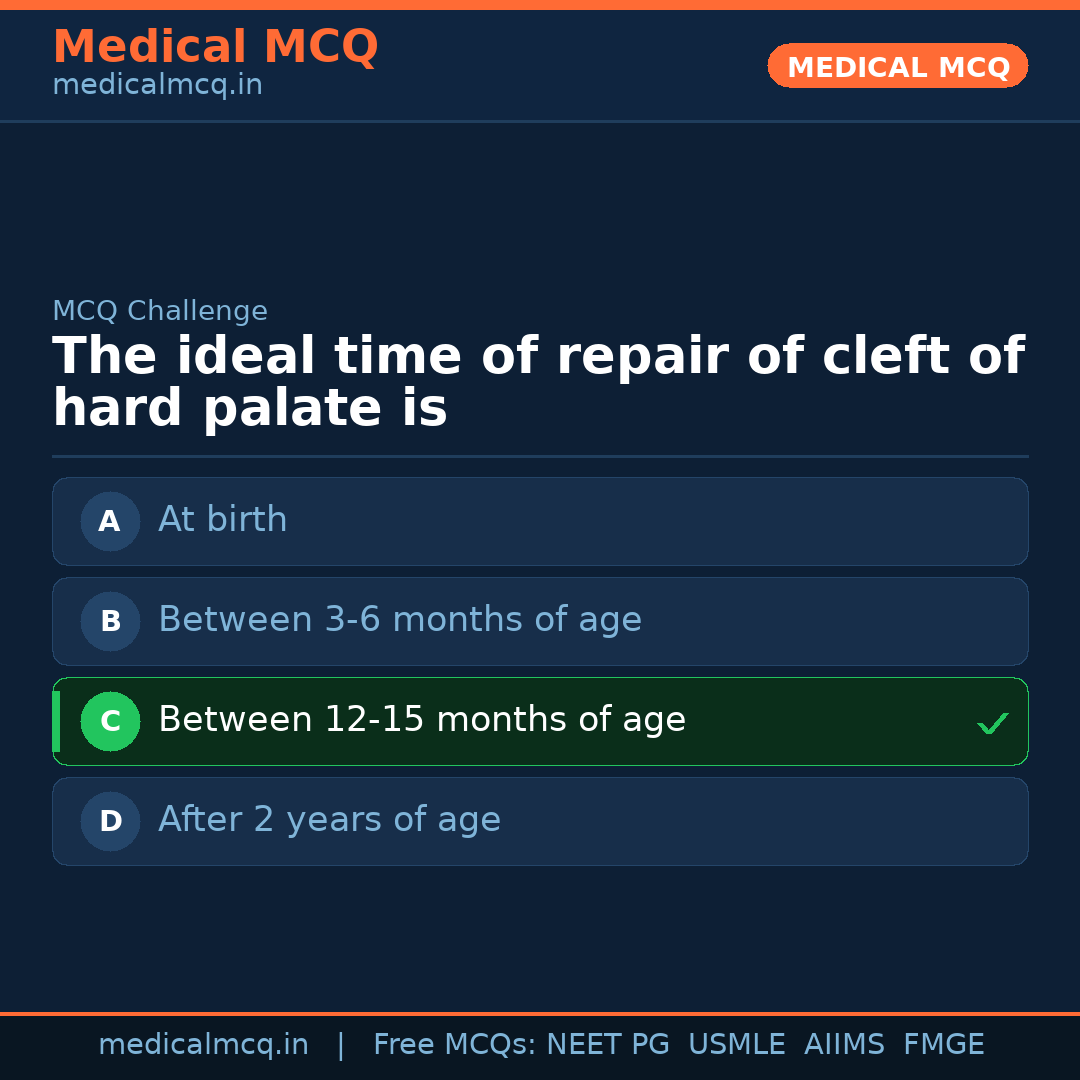
Task: Click the circular D badge icon
Action: (x=109, y=821)
